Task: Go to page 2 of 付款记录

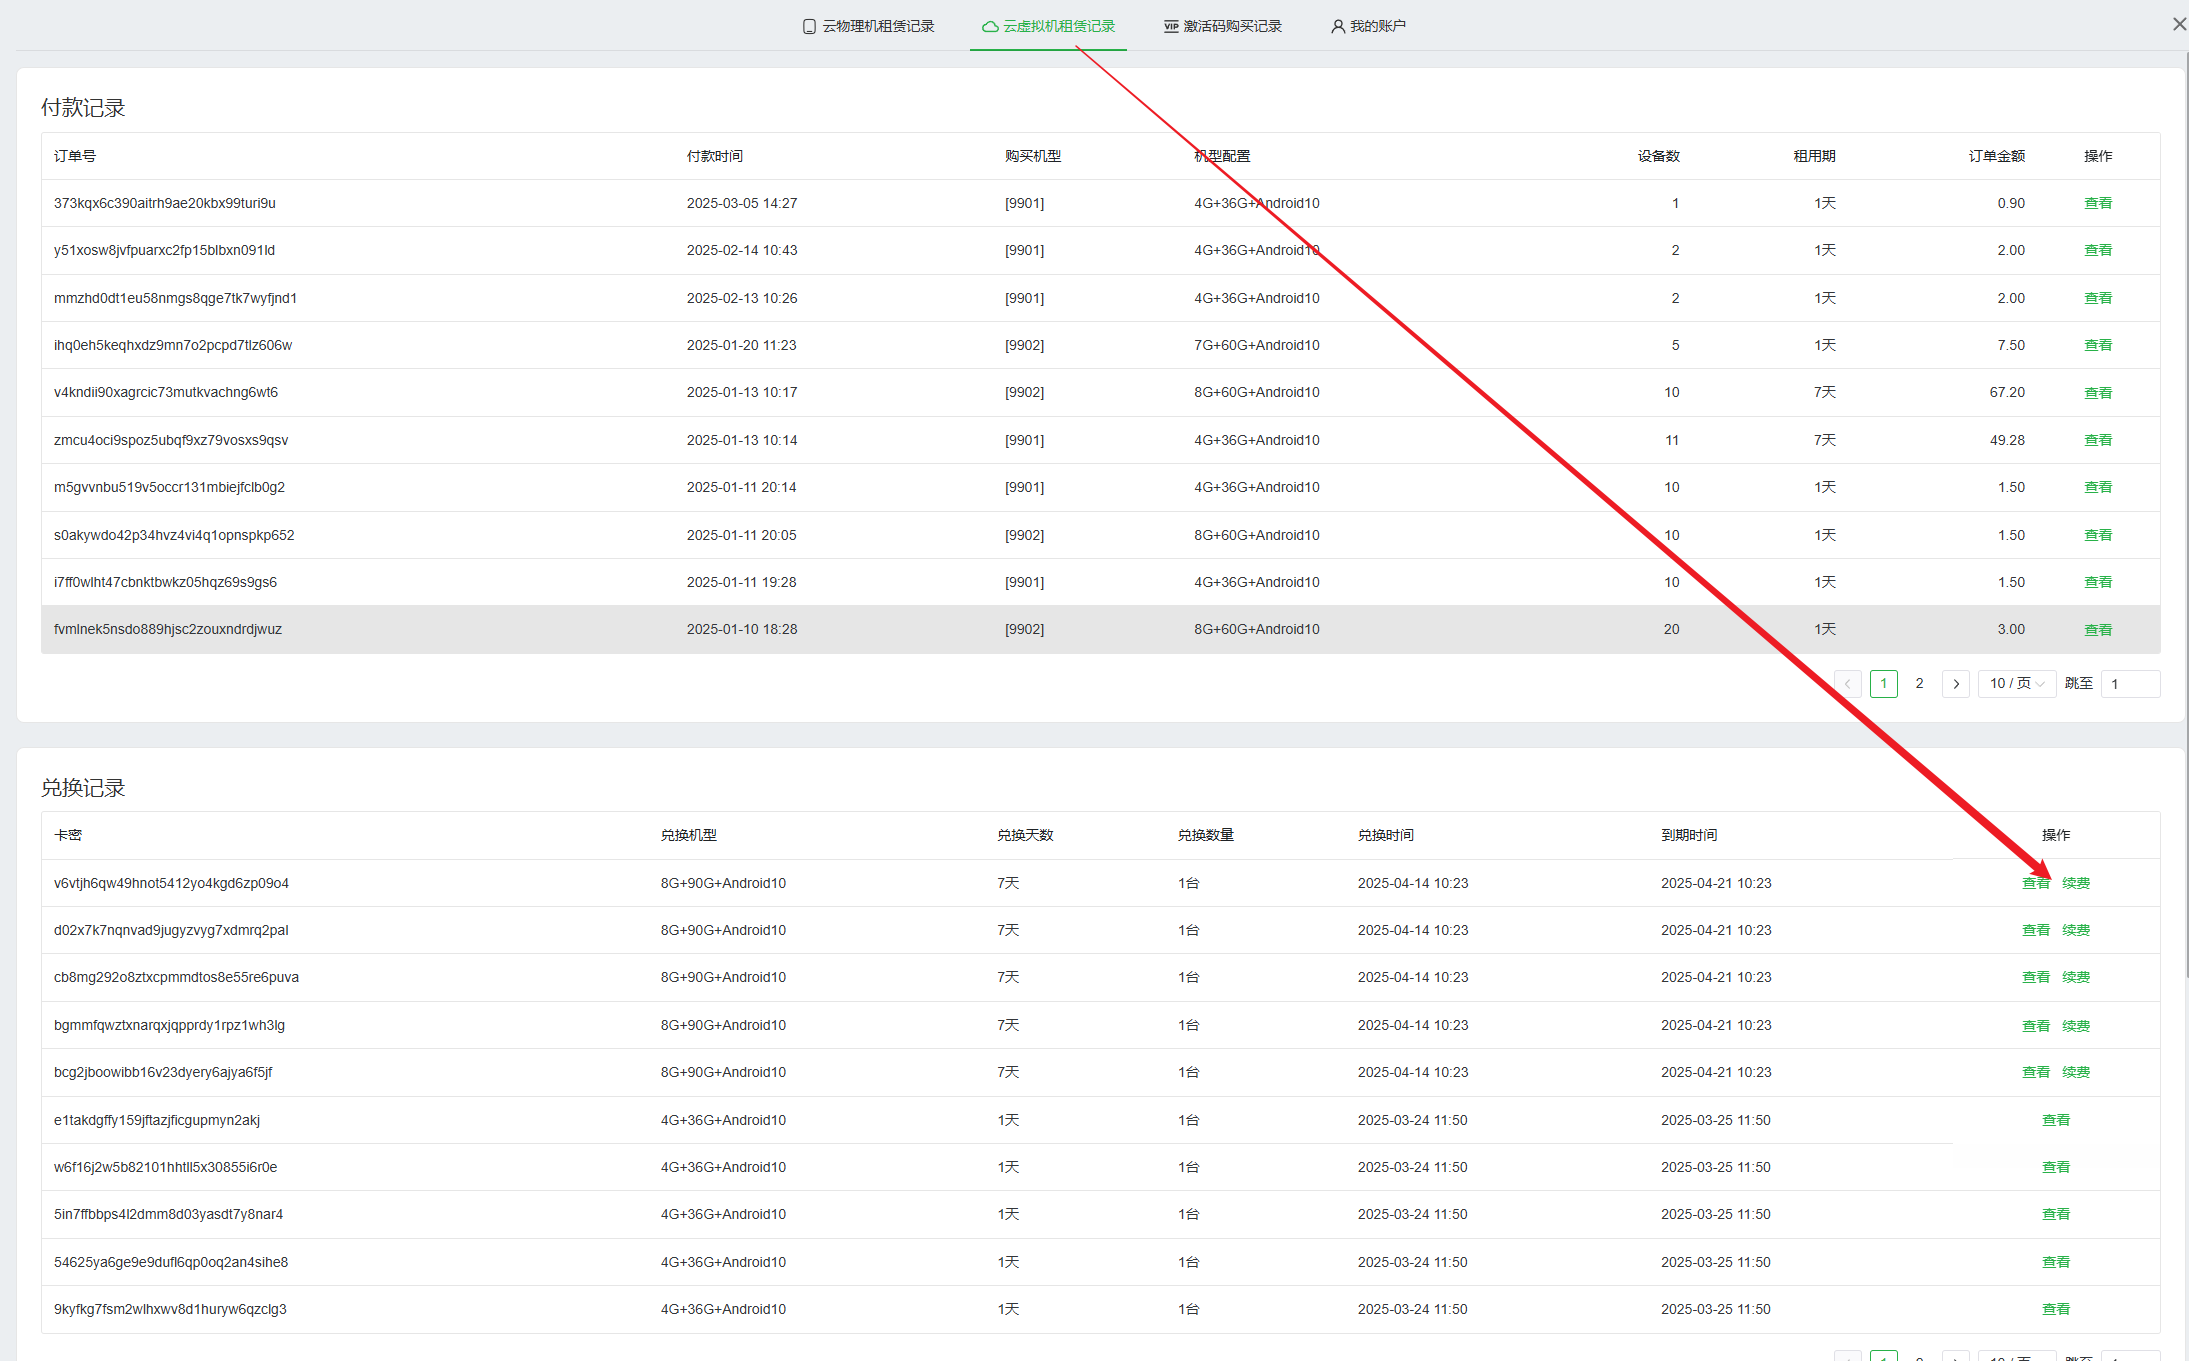Action: pos(1919,684)
